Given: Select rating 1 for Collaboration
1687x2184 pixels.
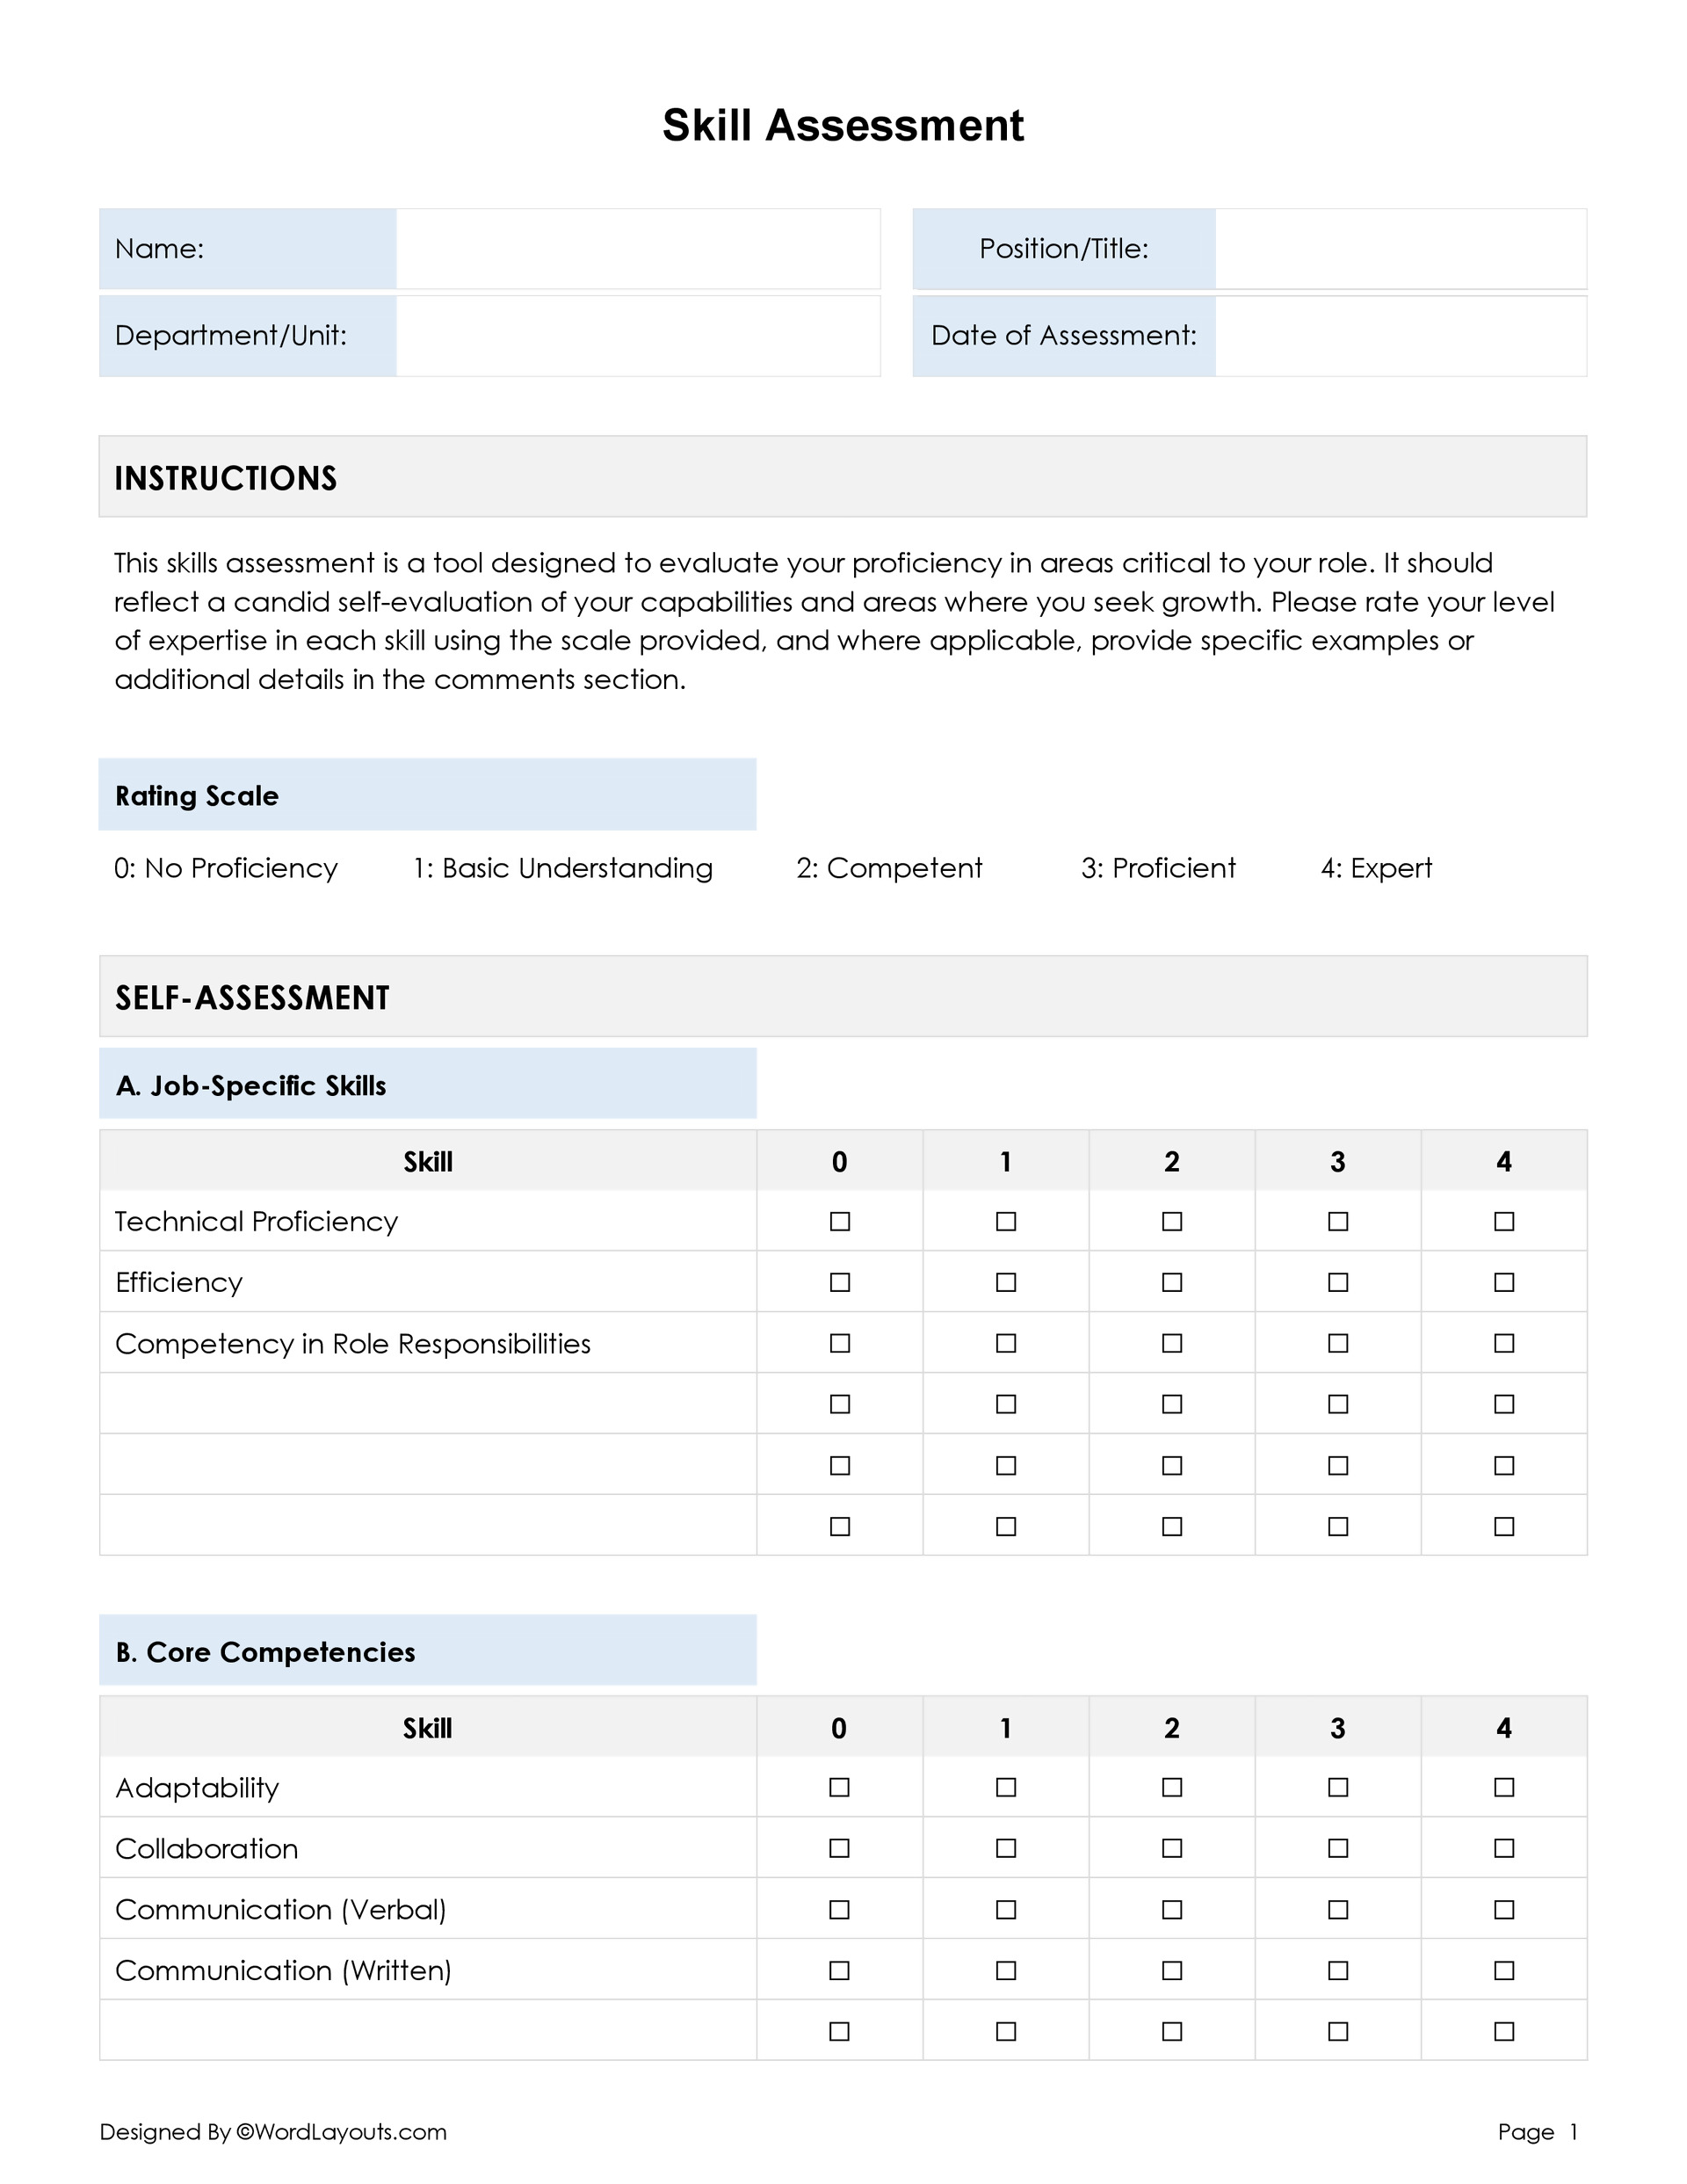Looking at the screenshot, I should pos(1006,1848).
